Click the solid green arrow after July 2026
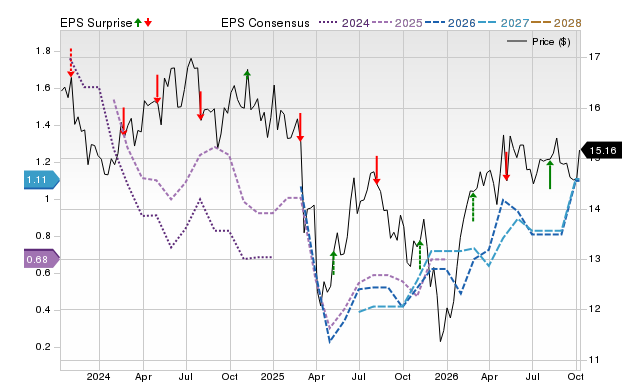Image resolution: width=640 pixels, height=382 pixels. (550, 175)
